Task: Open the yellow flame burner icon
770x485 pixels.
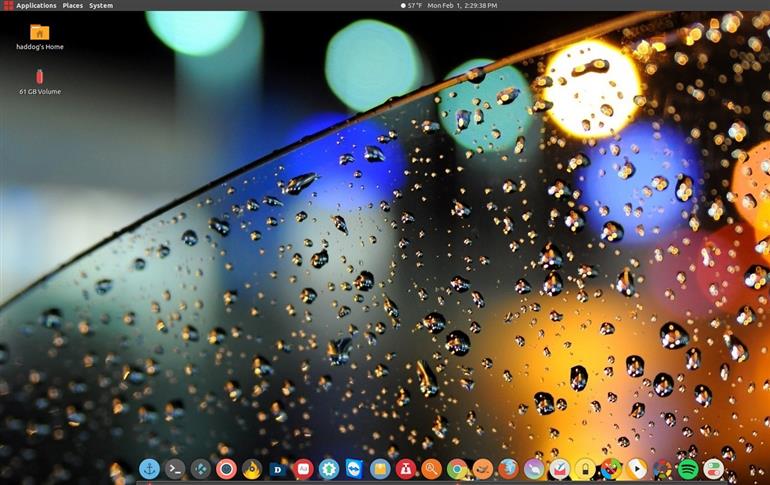Action: pos(252,469)
